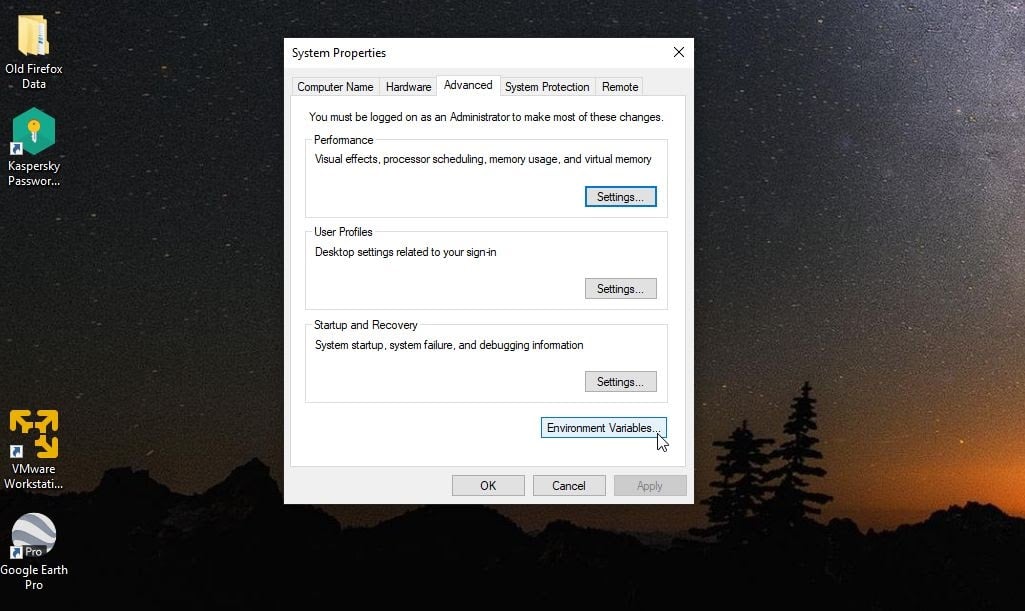Open Startup and Recovery Settings button
The image size is (1025, 611).
[x=620, y=382]
